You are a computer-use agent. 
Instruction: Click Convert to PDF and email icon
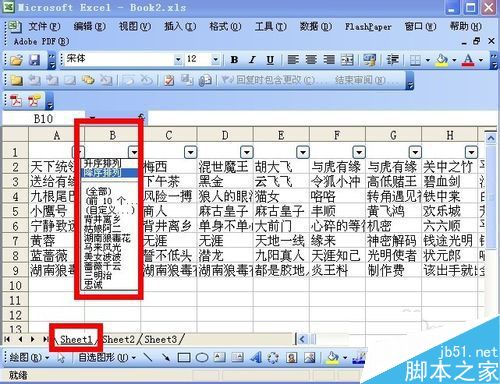point(34,100)
